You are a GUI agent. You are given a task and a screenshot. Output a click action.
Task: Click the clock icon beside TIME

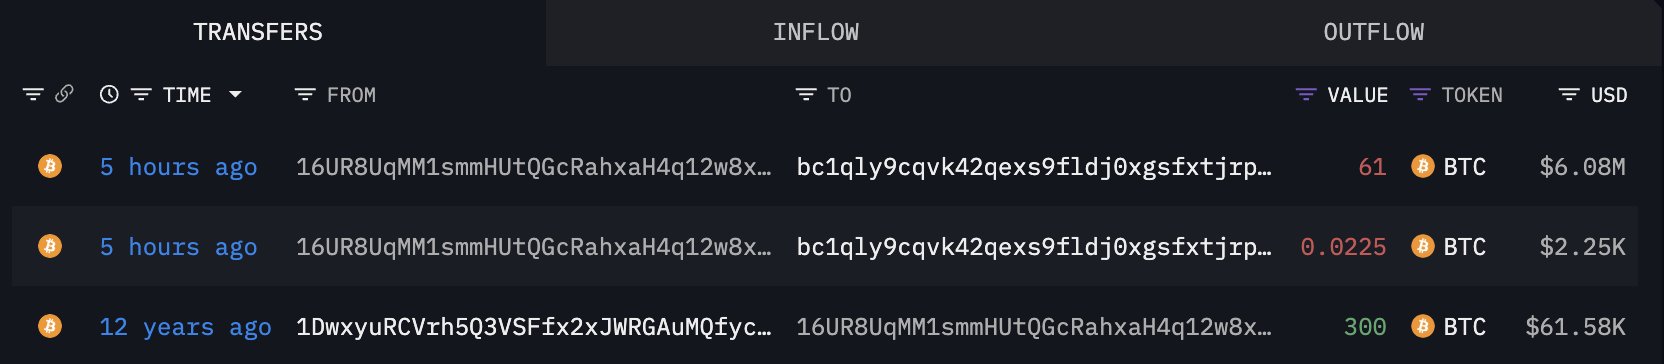[x=109, y=94]
